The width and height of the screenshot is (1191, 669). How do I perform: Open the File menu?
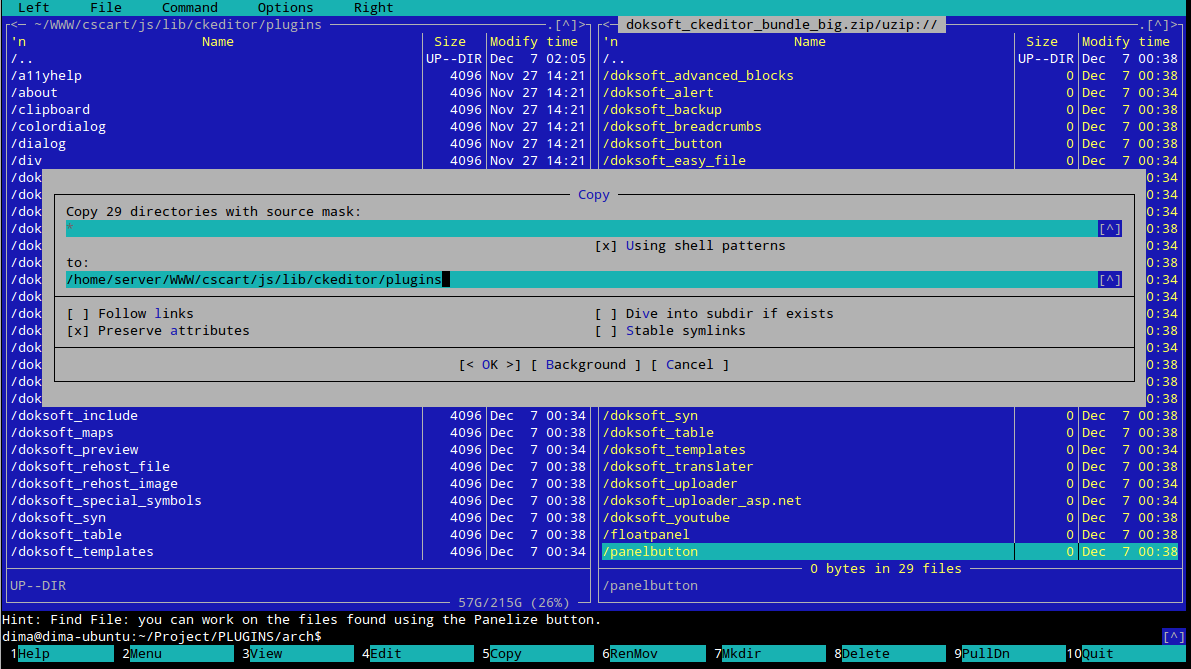tap(106, 8)
